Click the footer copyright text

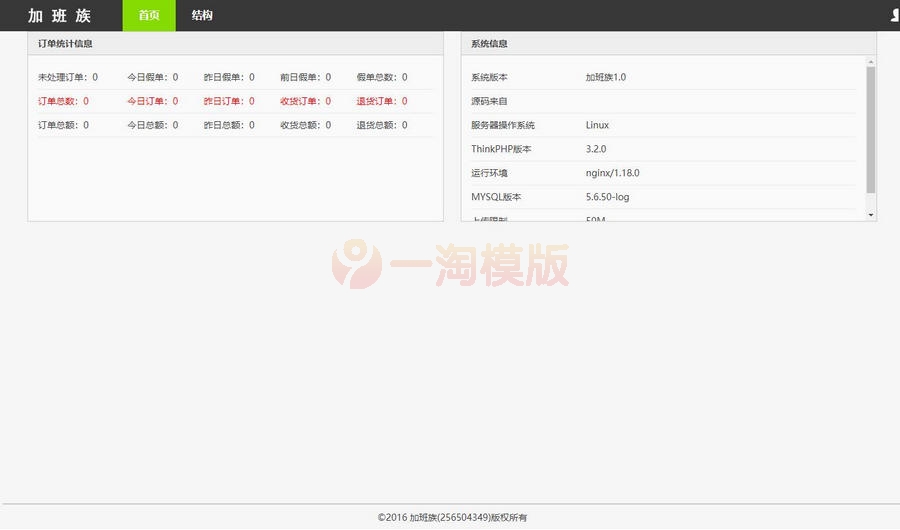(452, 517)
